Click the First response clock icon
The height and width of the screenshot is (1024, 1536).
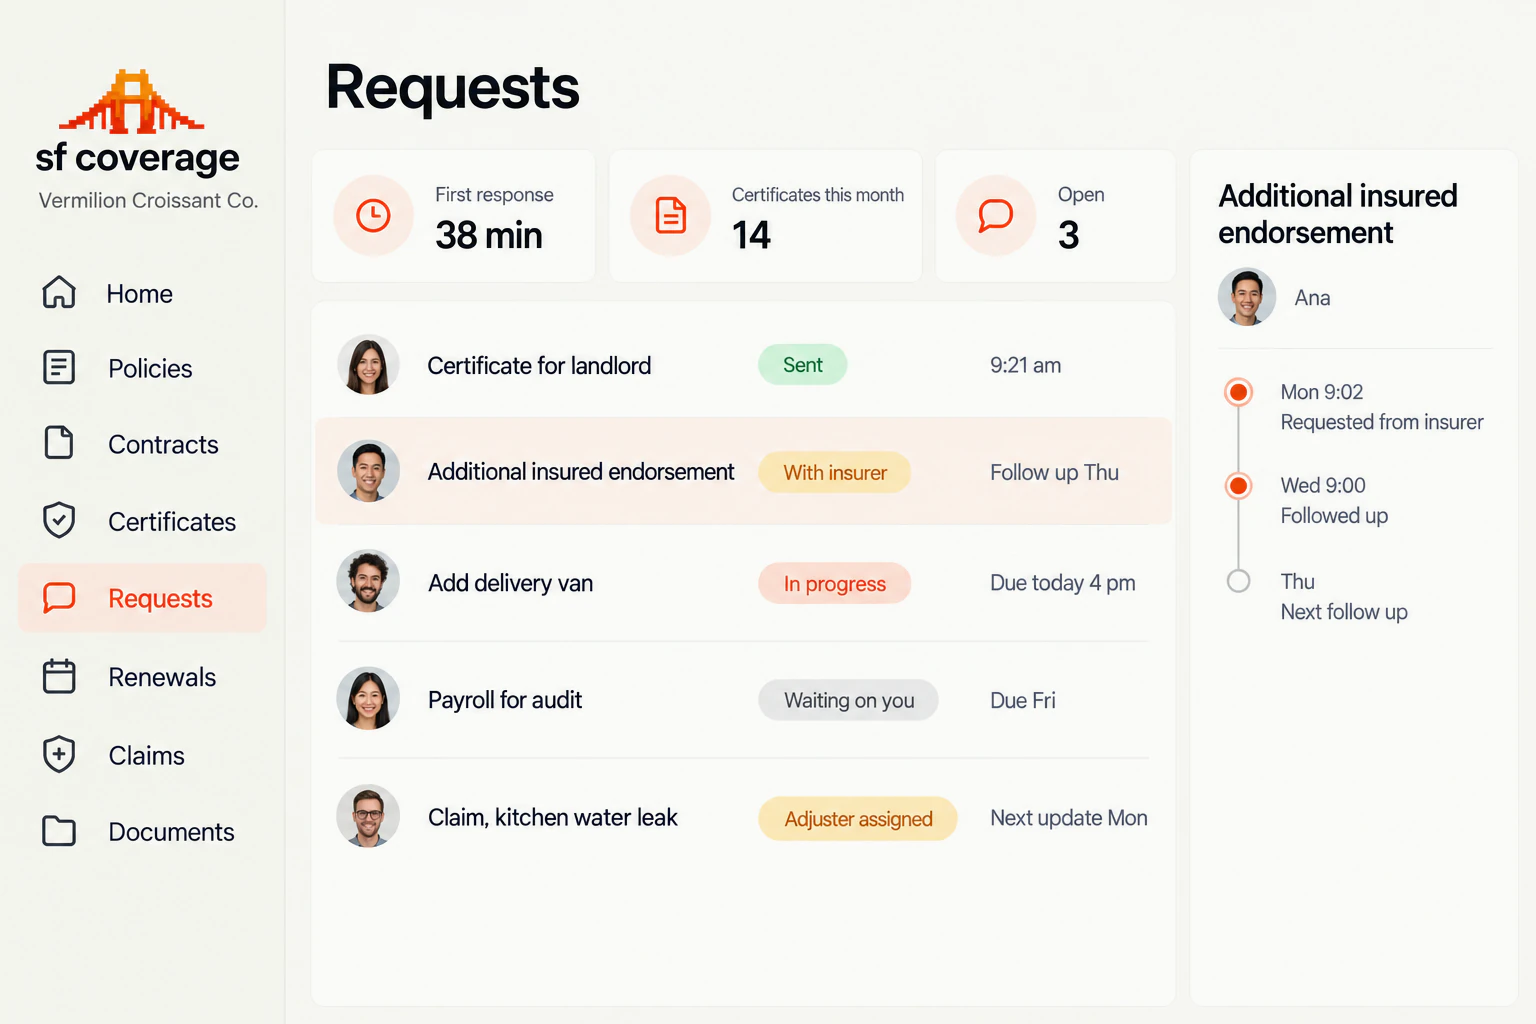(373, 215)
